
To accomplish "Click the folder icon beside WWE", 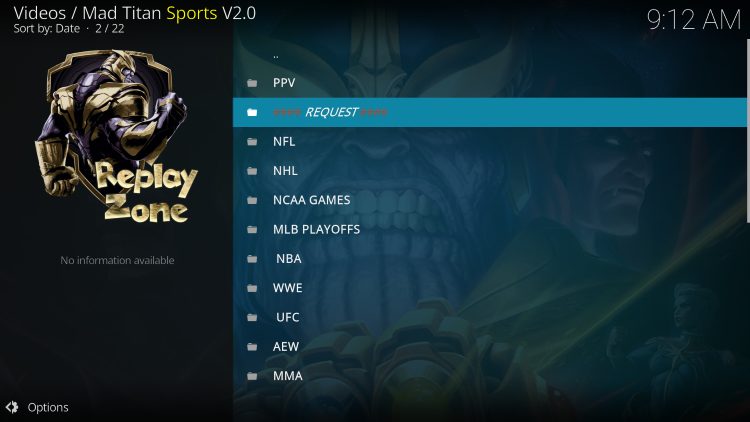I will (252, 288).
